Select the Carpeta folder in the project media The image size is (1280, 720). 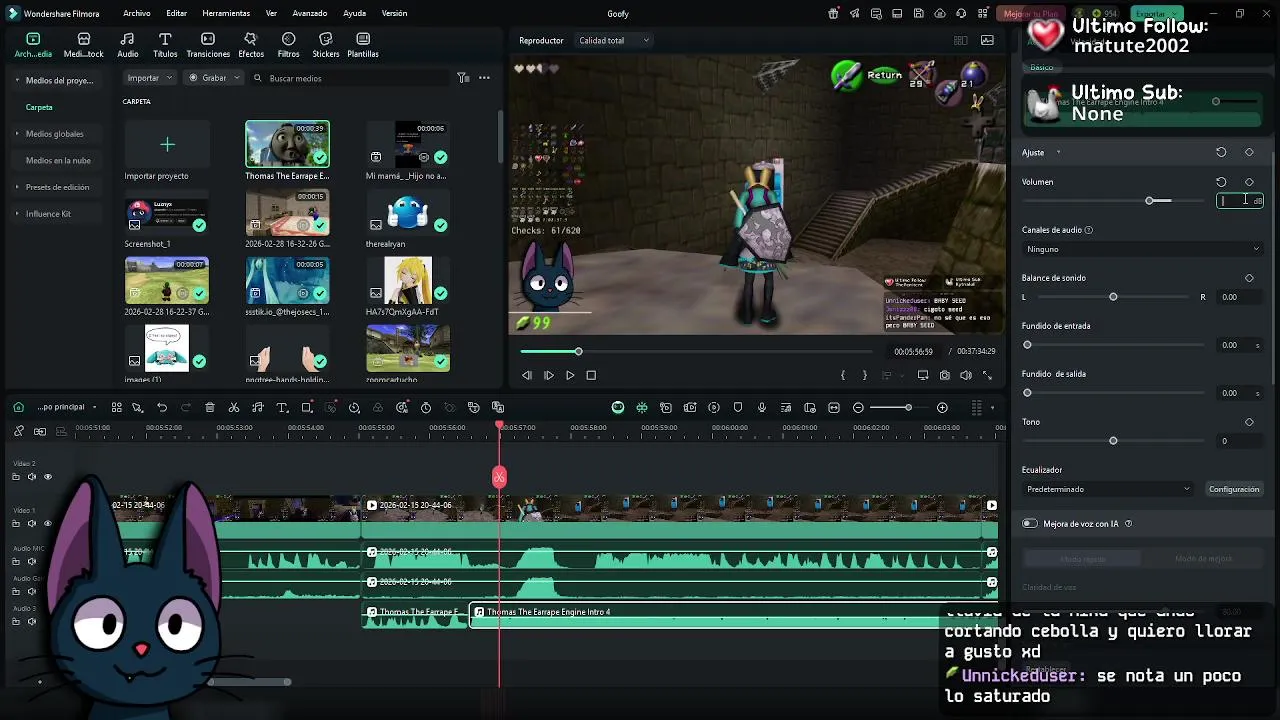[x=39, y=107]
